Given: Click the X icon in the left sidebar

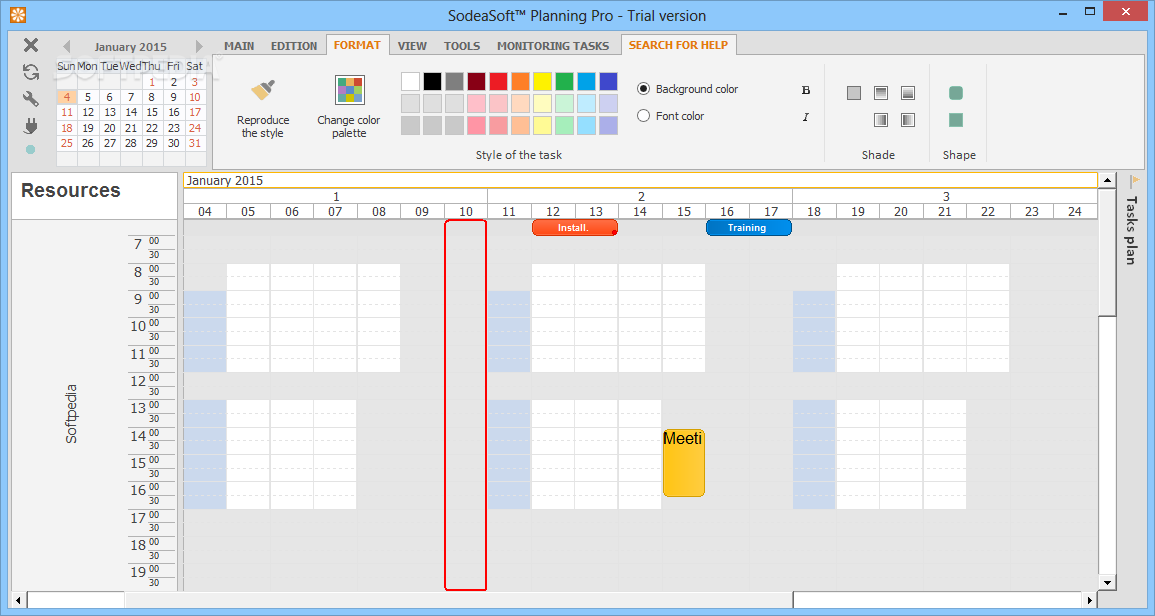Looking at the screenshot, I should coord(31,45).
